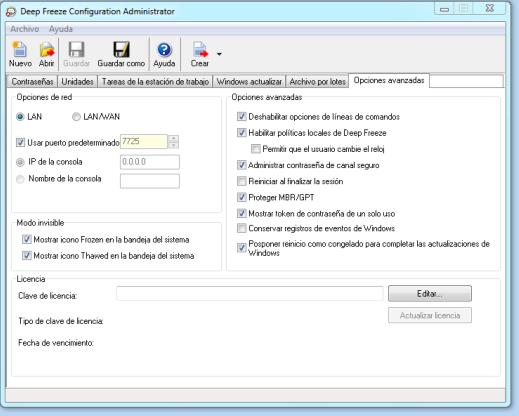Click the Fecha de vencimiento label
The width and height of the screenshot is (519, 416).
pos(56,343)
